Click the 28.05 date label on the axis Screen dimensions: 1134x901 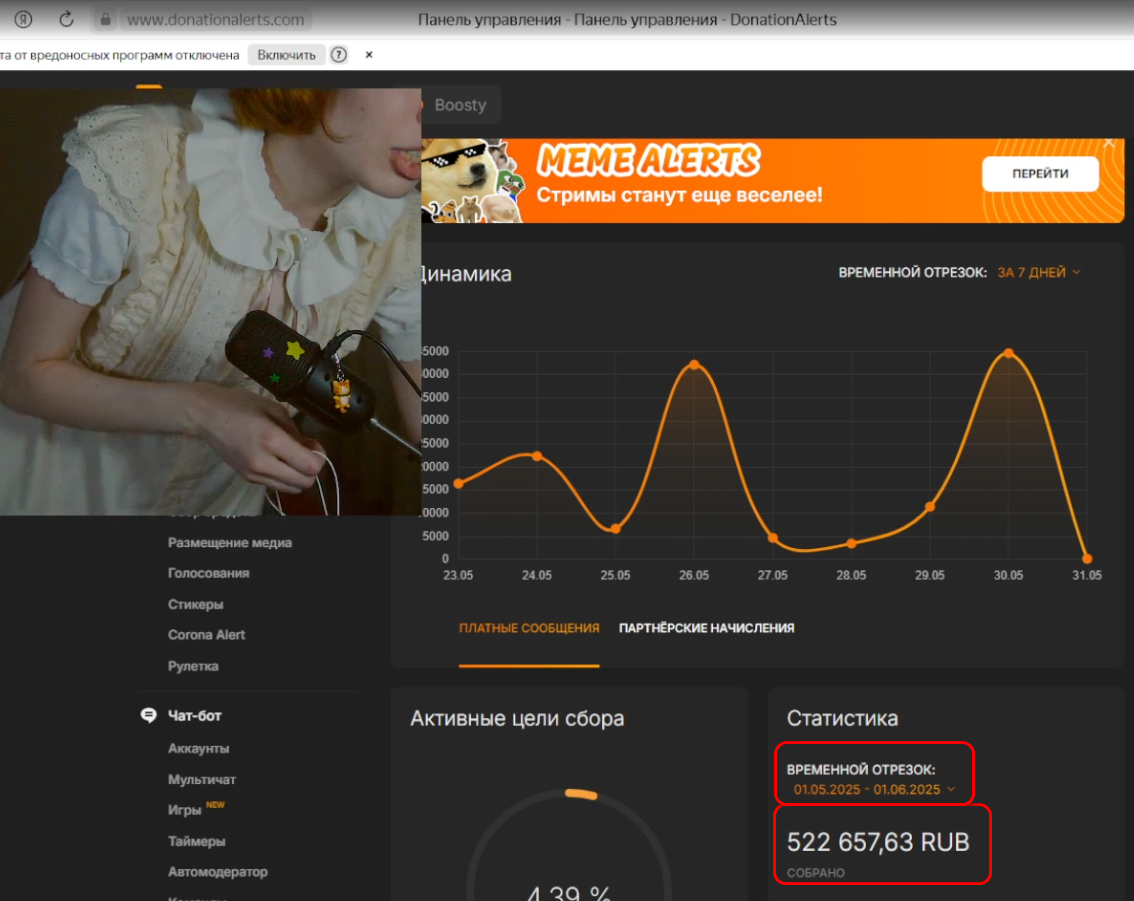click(x=851, y=576)
